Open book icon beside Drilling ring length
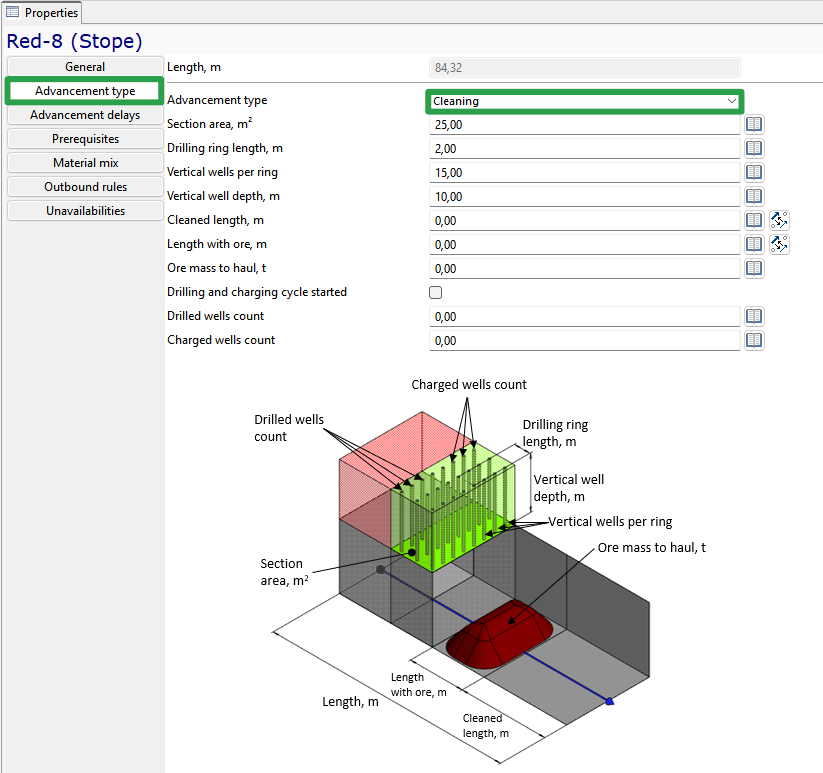The image size is (823, 773). coord(754,149)
